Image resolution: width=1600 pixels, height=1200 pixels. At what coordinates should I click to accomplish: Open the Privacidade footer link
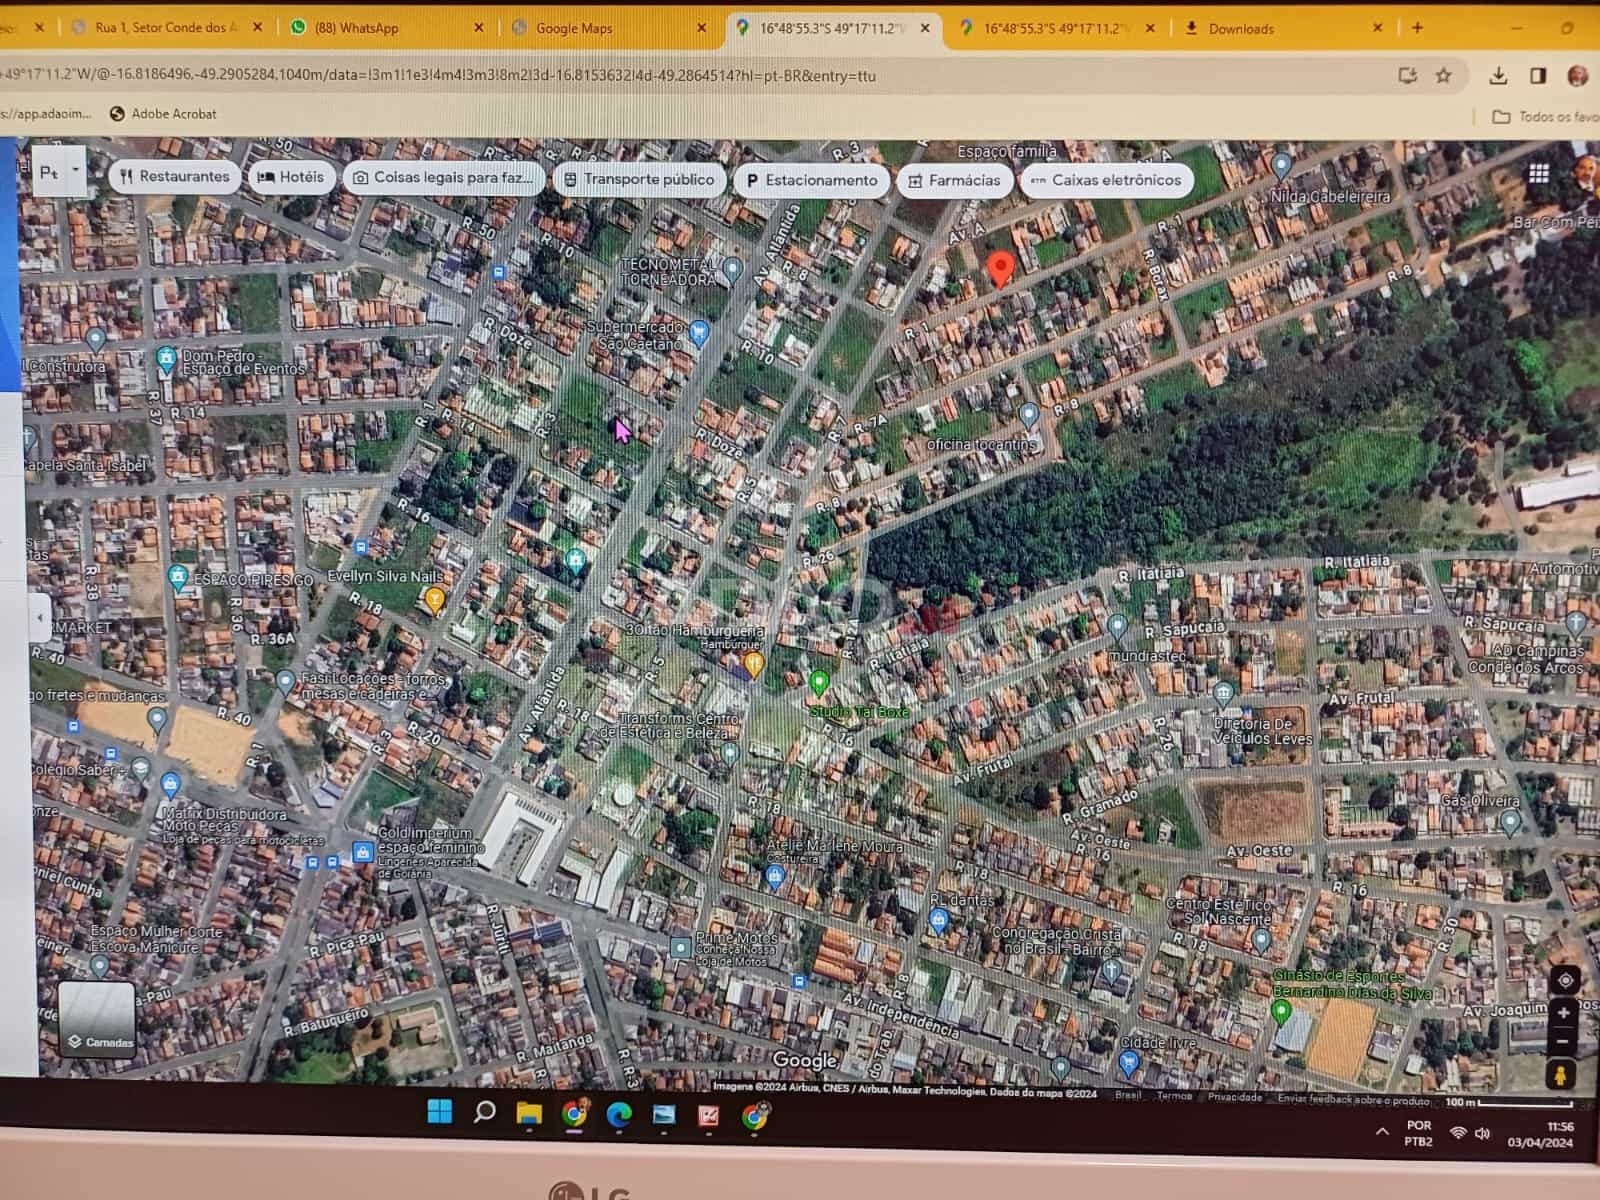pos(1235,1097)
